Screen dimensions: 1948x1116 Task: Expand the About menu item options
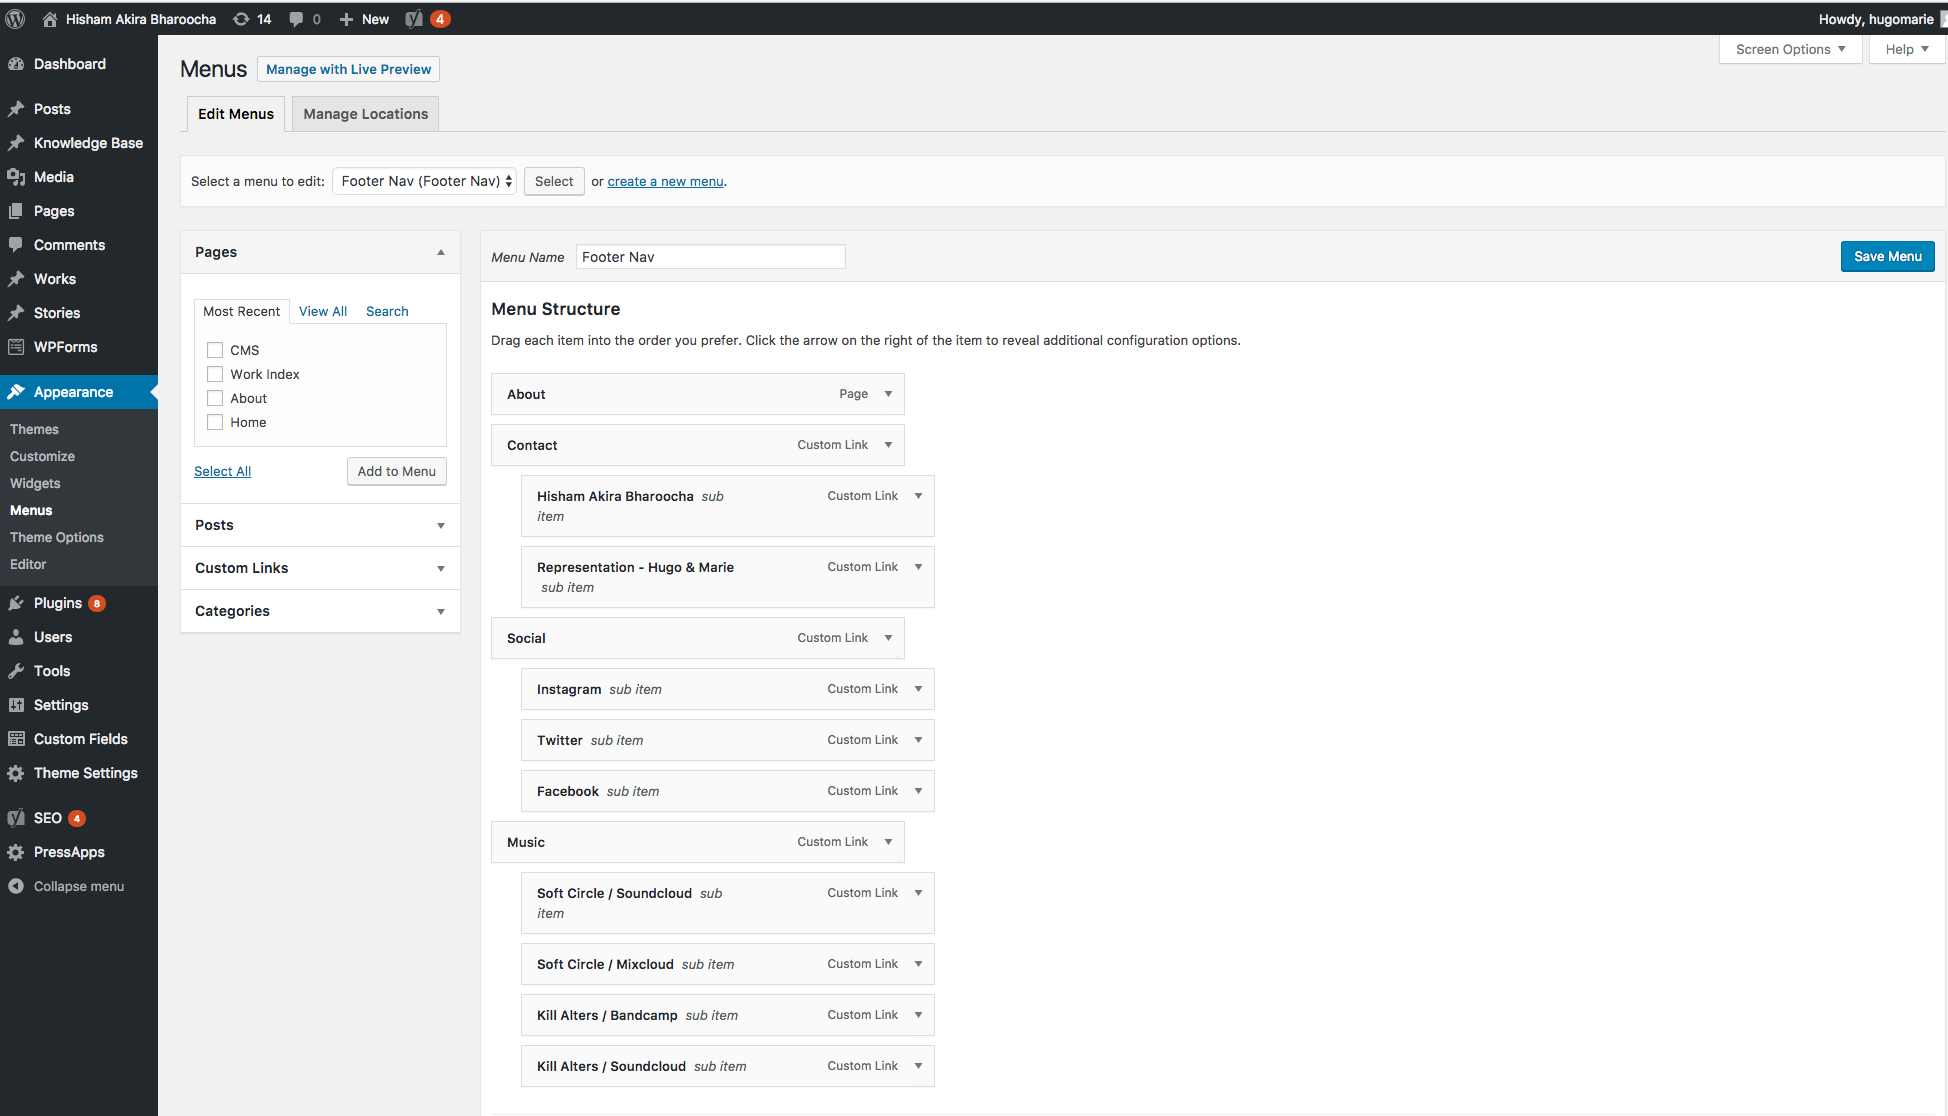click(x=888, y=394)
